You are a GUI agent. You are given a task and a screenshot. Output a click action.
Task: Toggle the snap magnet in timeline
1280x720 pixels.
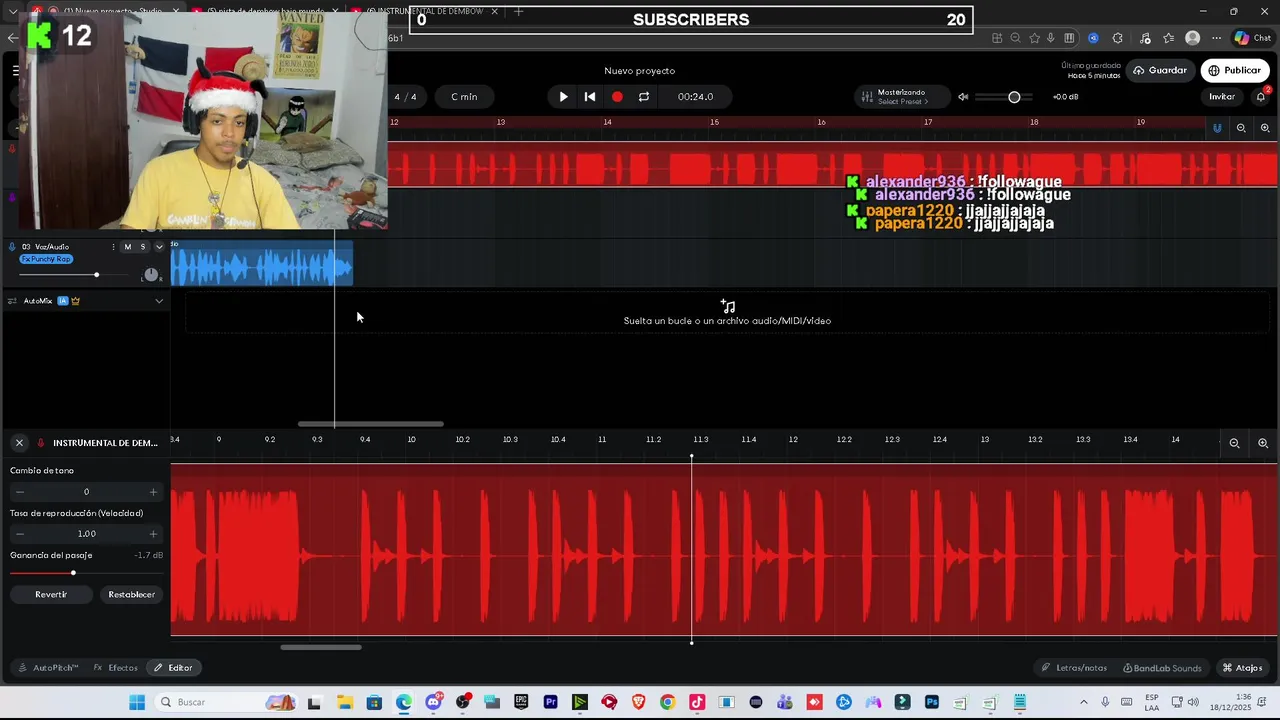point(1217,128)
